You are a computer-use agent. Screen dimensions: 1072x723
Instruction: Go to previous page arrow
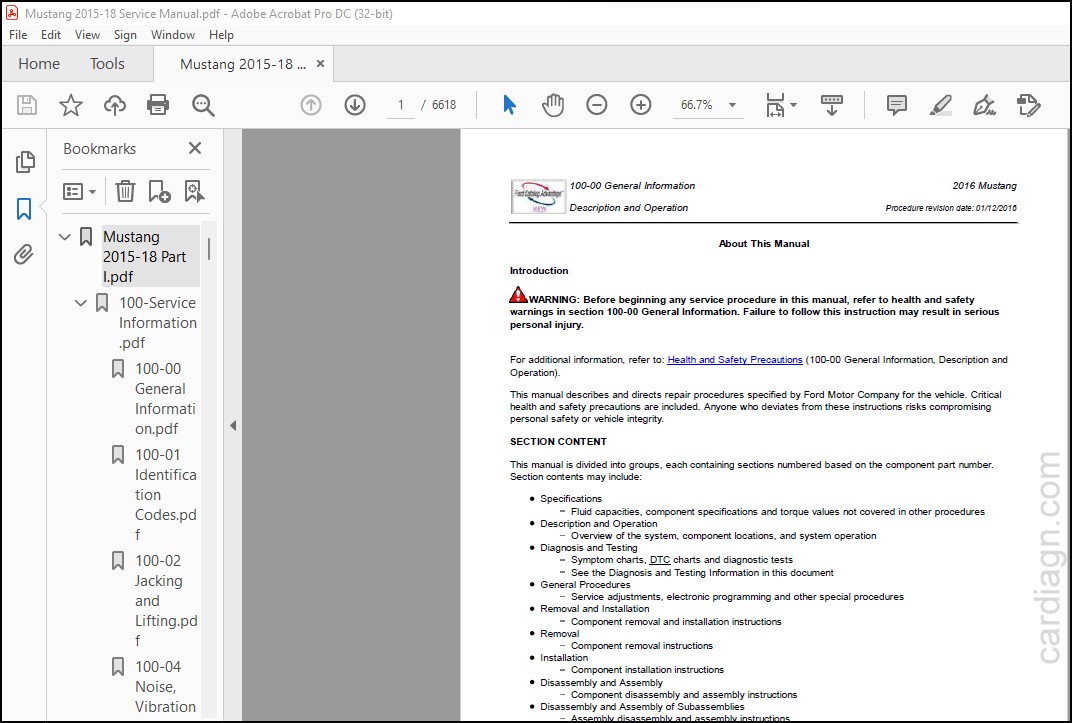(x=311, y=105)
